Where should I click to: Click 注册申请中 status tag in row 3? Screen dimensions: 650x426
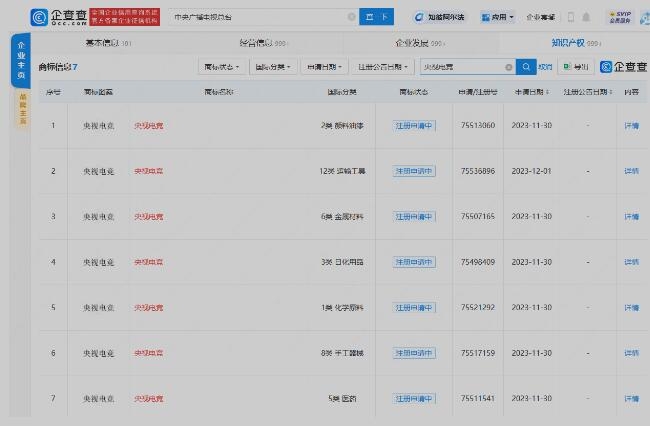[414, 217]
